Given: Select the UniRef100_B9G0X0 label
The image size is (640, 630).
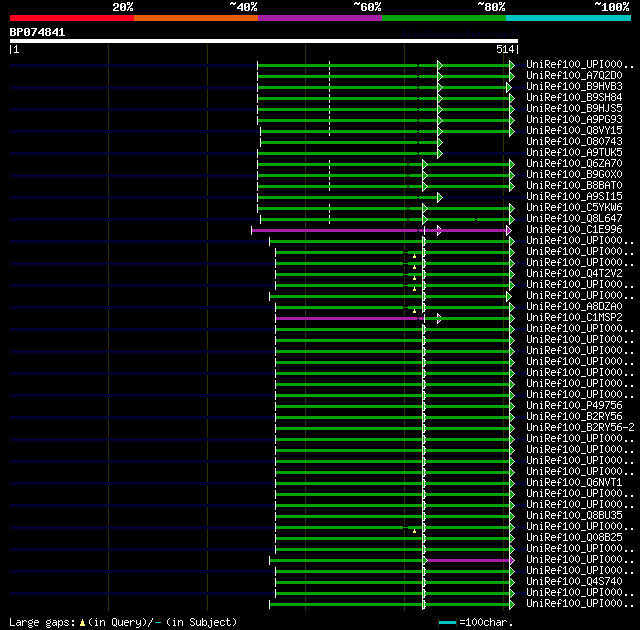Looking at the screenshot, I should click(x=574, y=175).
